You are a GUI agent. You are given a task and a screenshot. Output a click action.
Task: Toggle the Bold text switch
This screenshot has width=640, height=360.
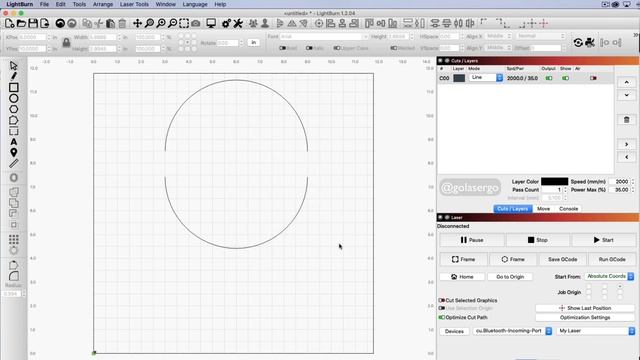282,48
